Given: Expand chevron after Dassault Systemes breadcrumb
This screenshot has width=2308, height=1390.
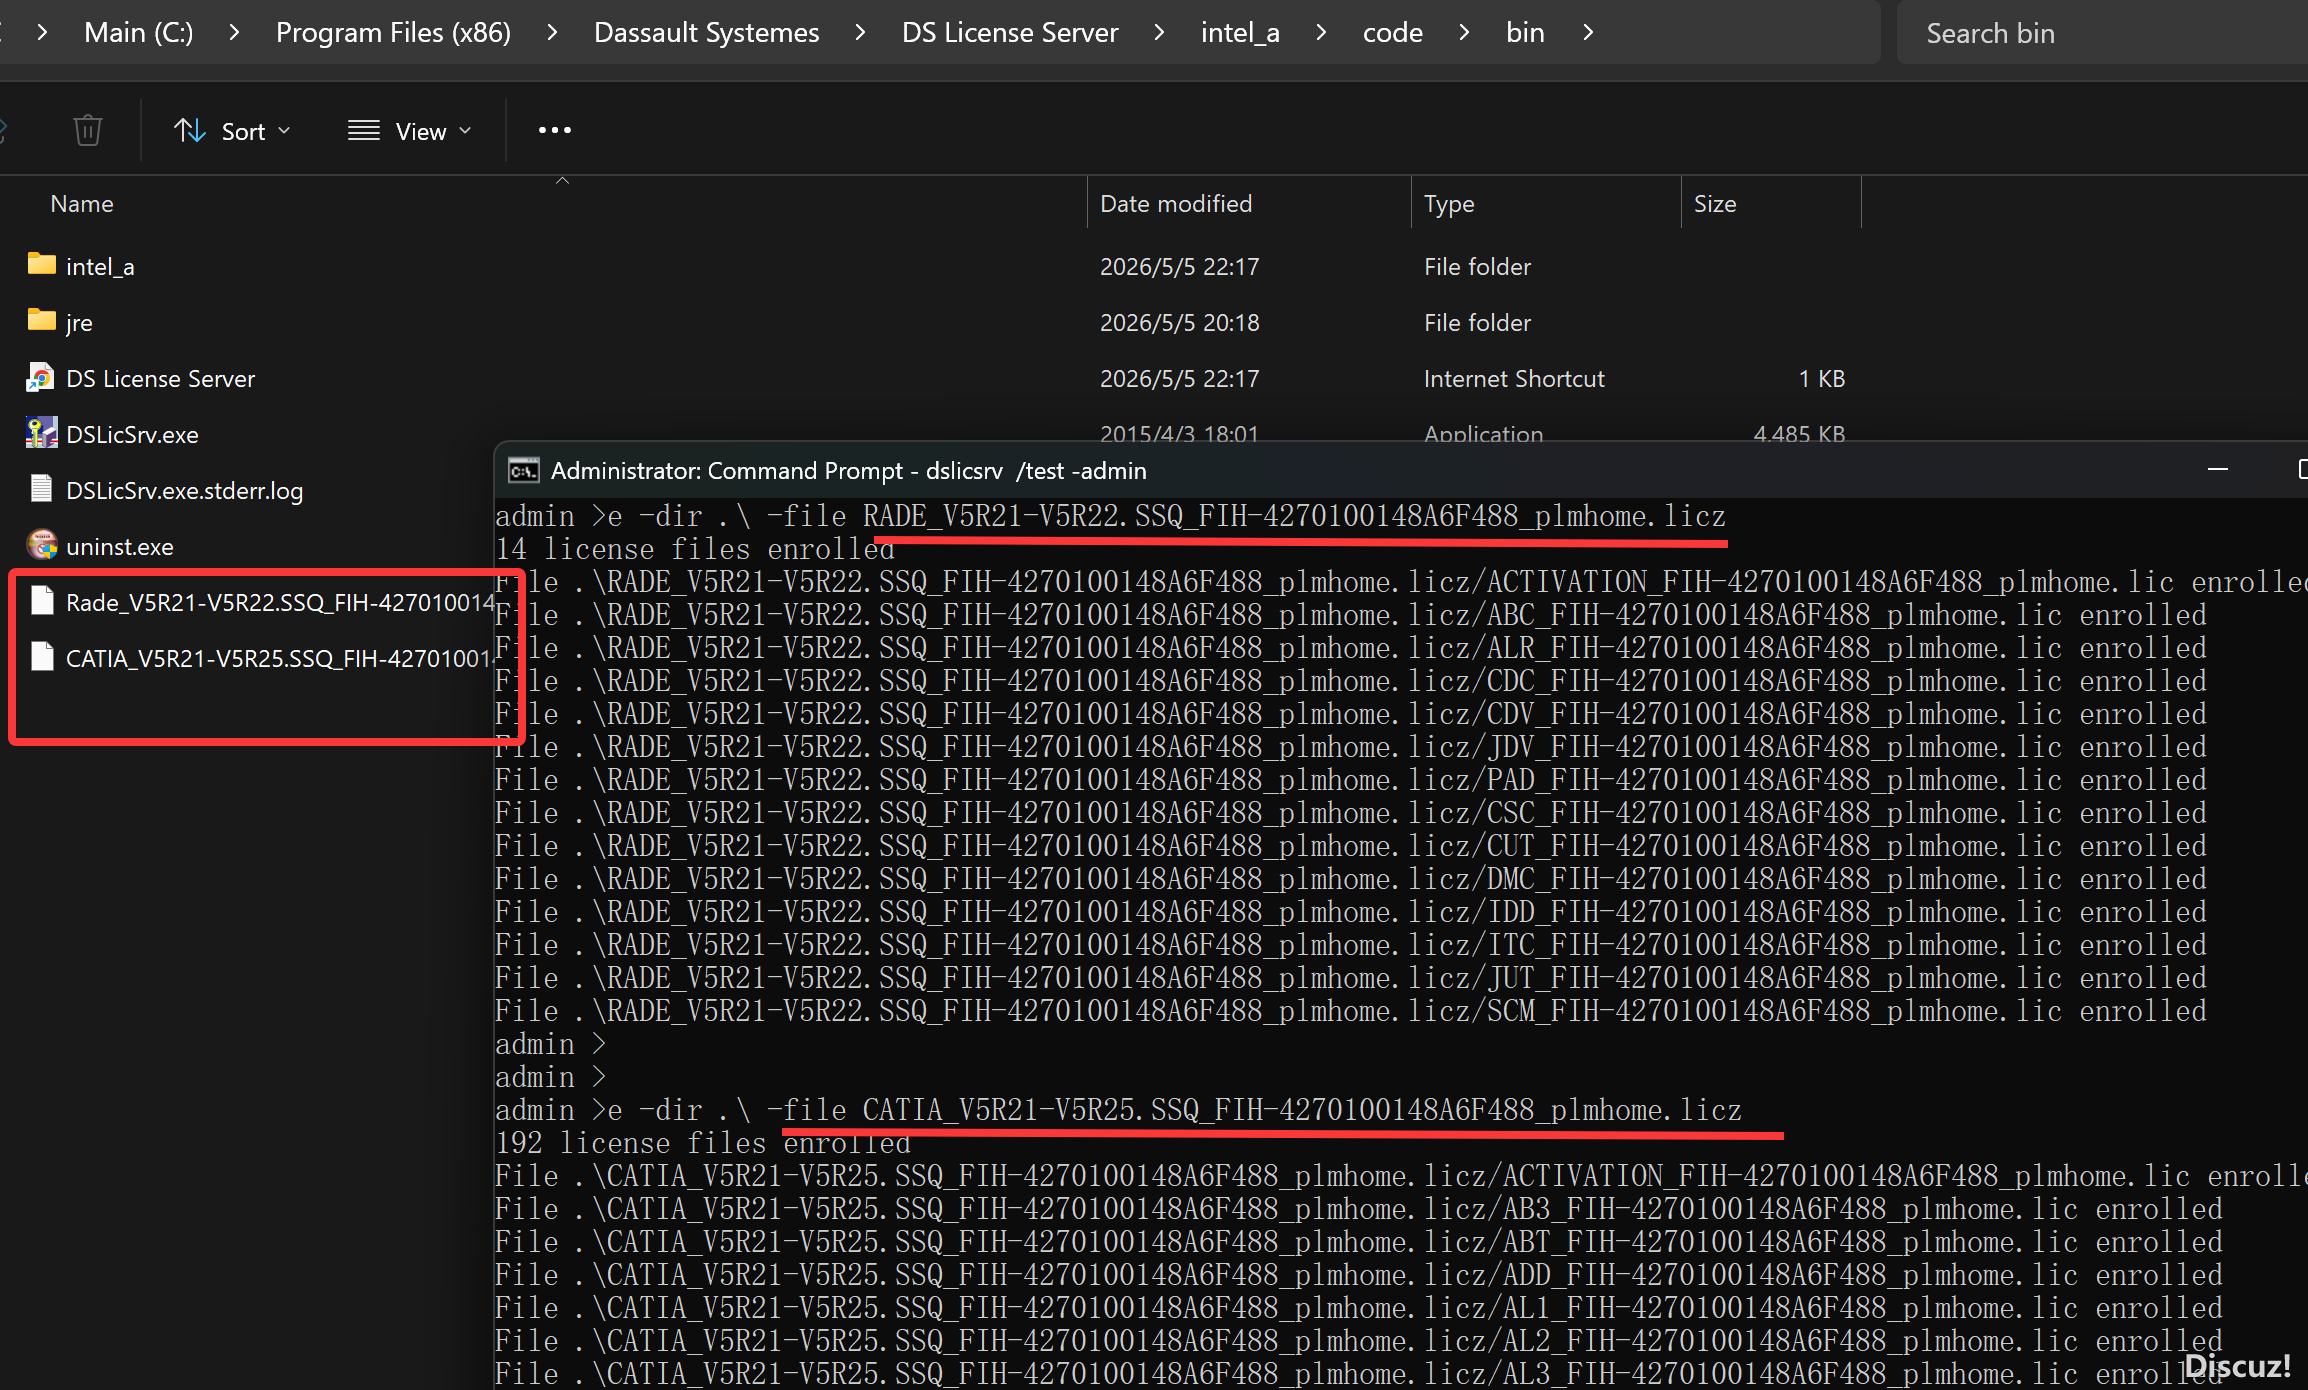Looking at the screenshot, I should coord(860,33).
